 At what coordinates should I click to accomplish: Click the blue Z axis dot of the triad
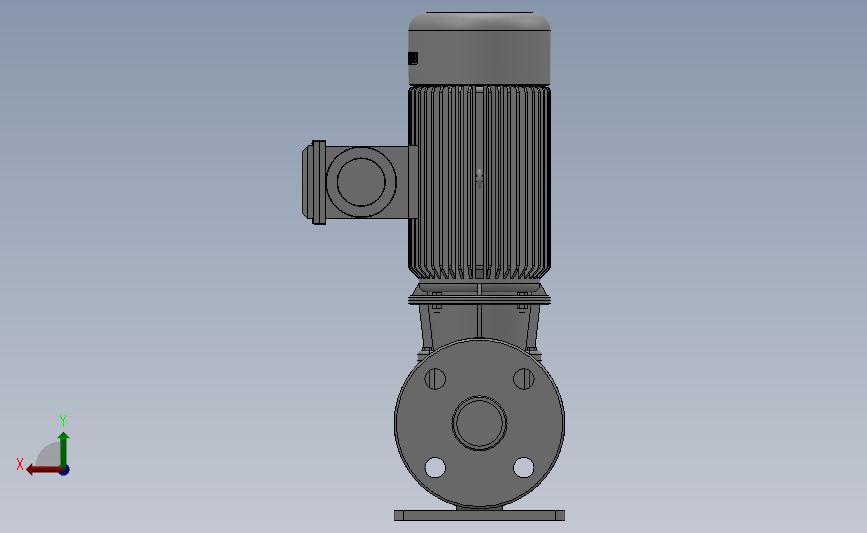(65, 471)
